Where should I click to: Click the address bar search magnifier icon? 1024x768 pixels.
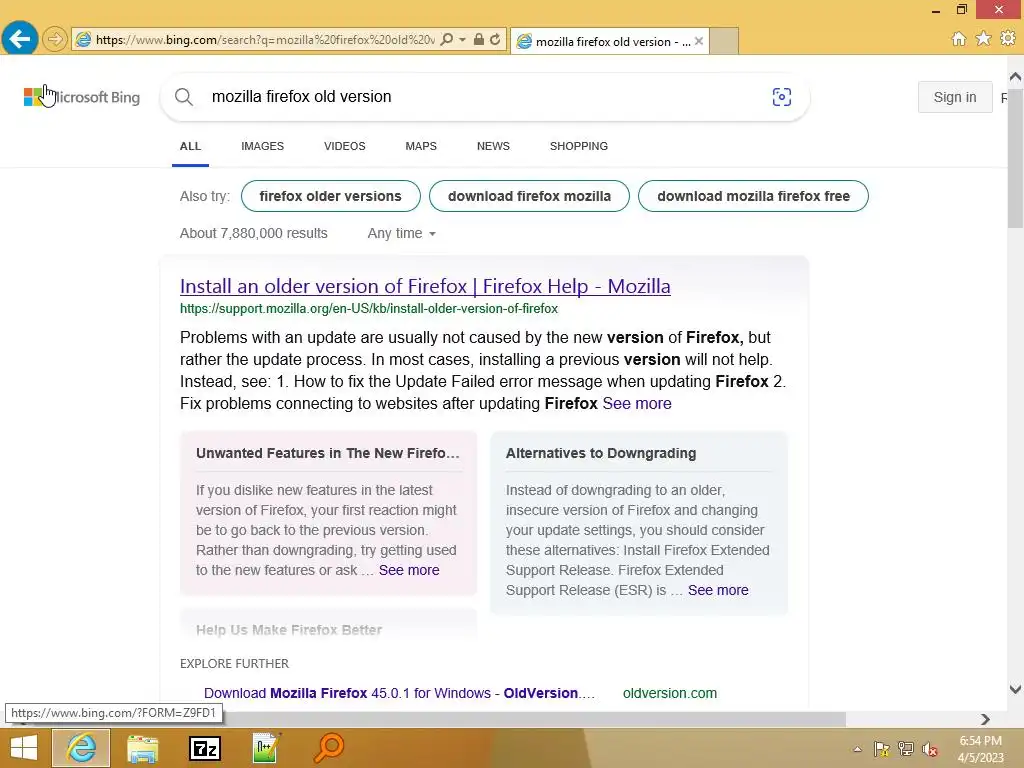447,40
